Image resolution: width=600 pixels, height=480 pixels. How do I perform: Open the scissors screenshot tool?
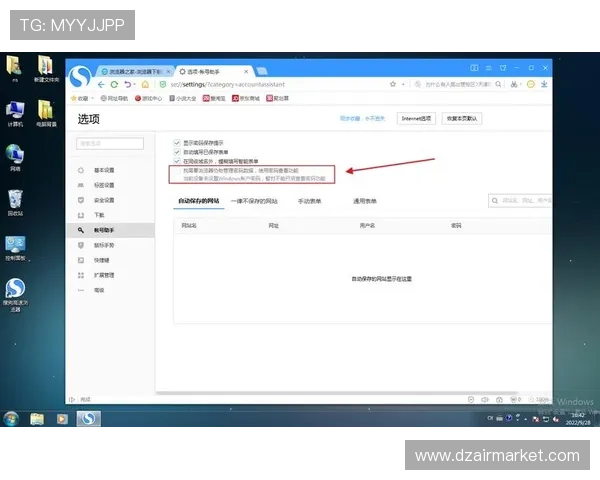tap(514, 84)
